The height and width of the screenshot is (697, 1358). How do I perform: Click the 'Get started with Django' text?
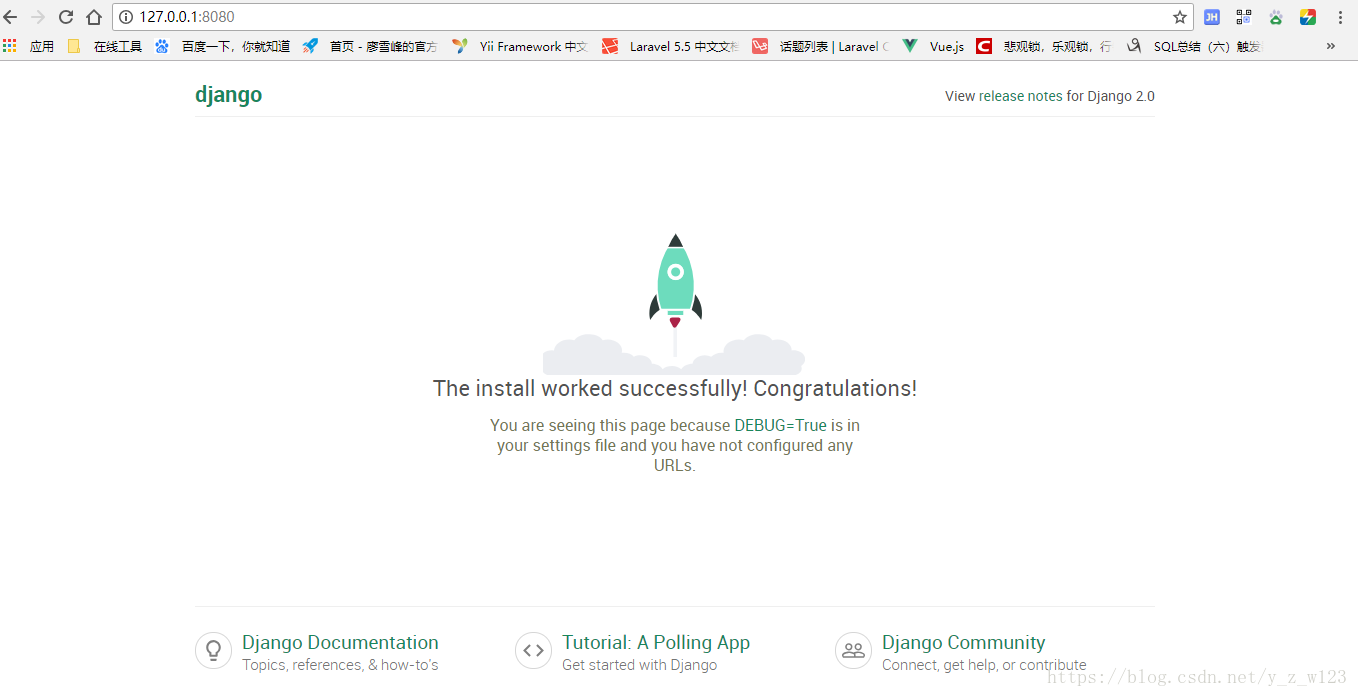point(639,665)
